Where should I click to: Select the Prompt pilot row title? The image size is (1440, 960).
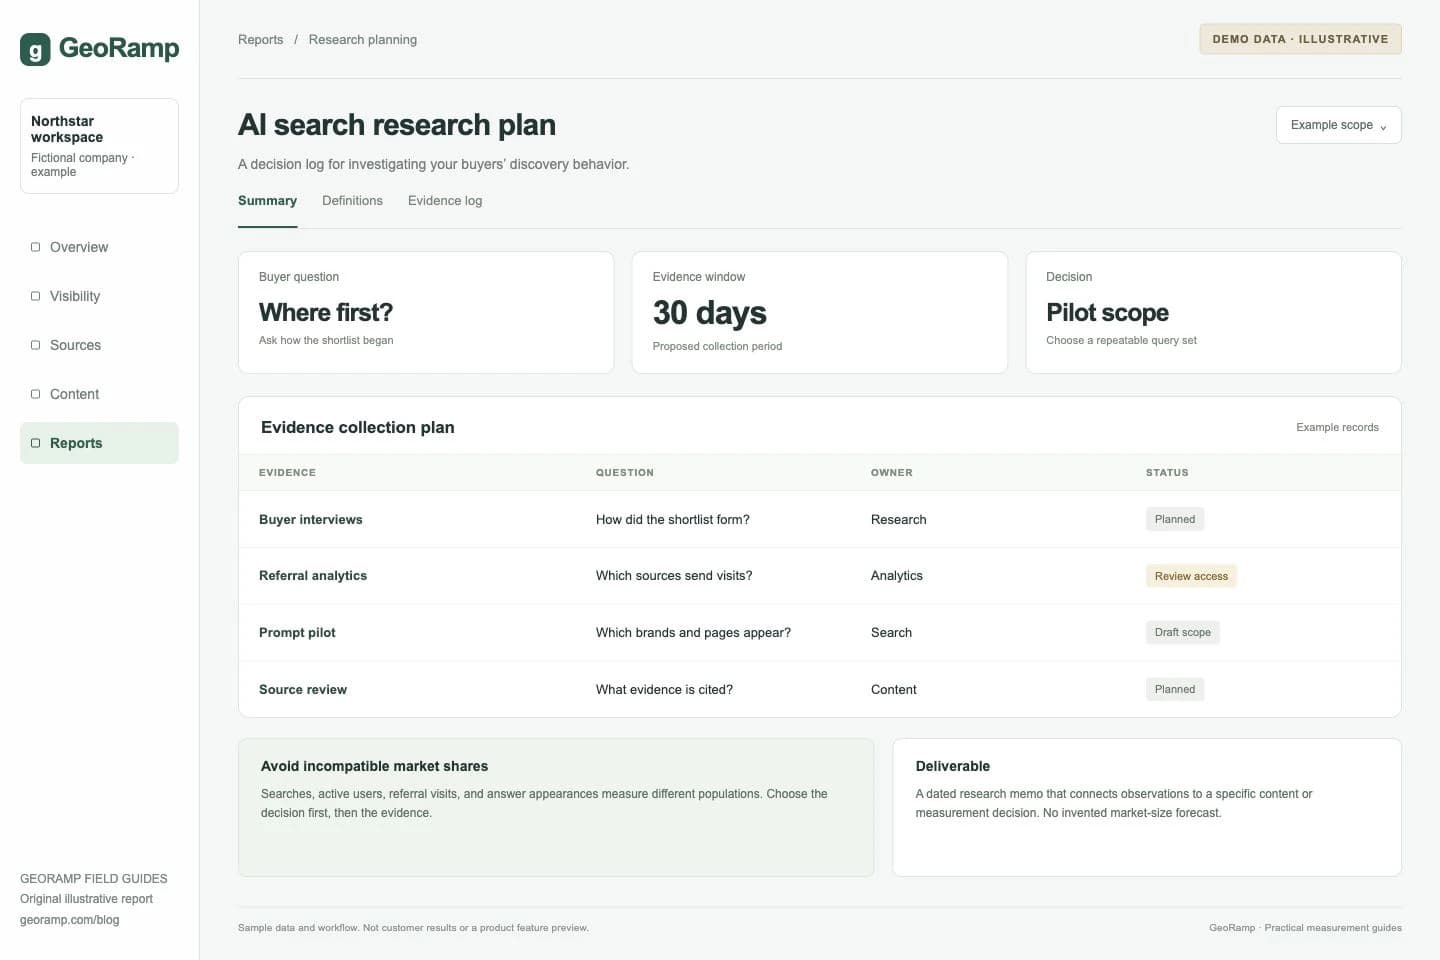point(297,633)
